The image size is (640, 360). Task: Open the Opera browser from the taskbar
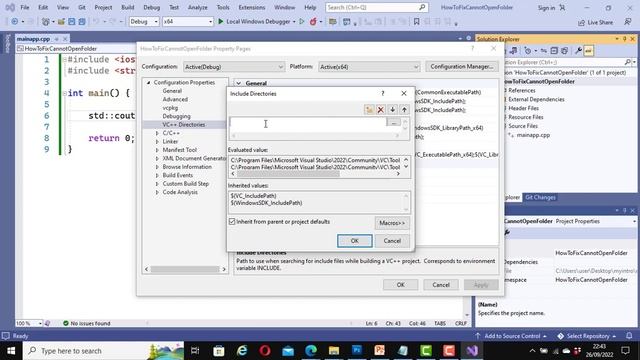point(265,351)
